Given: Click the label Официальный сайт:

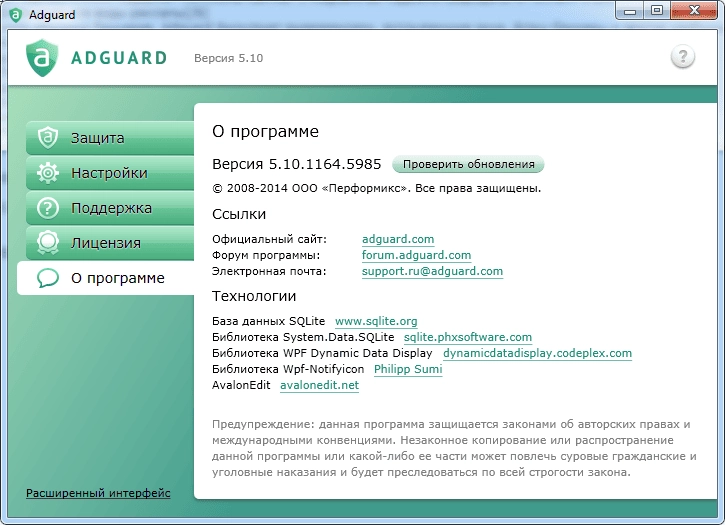Looking at the screenshot, I should tap(269, 239).
